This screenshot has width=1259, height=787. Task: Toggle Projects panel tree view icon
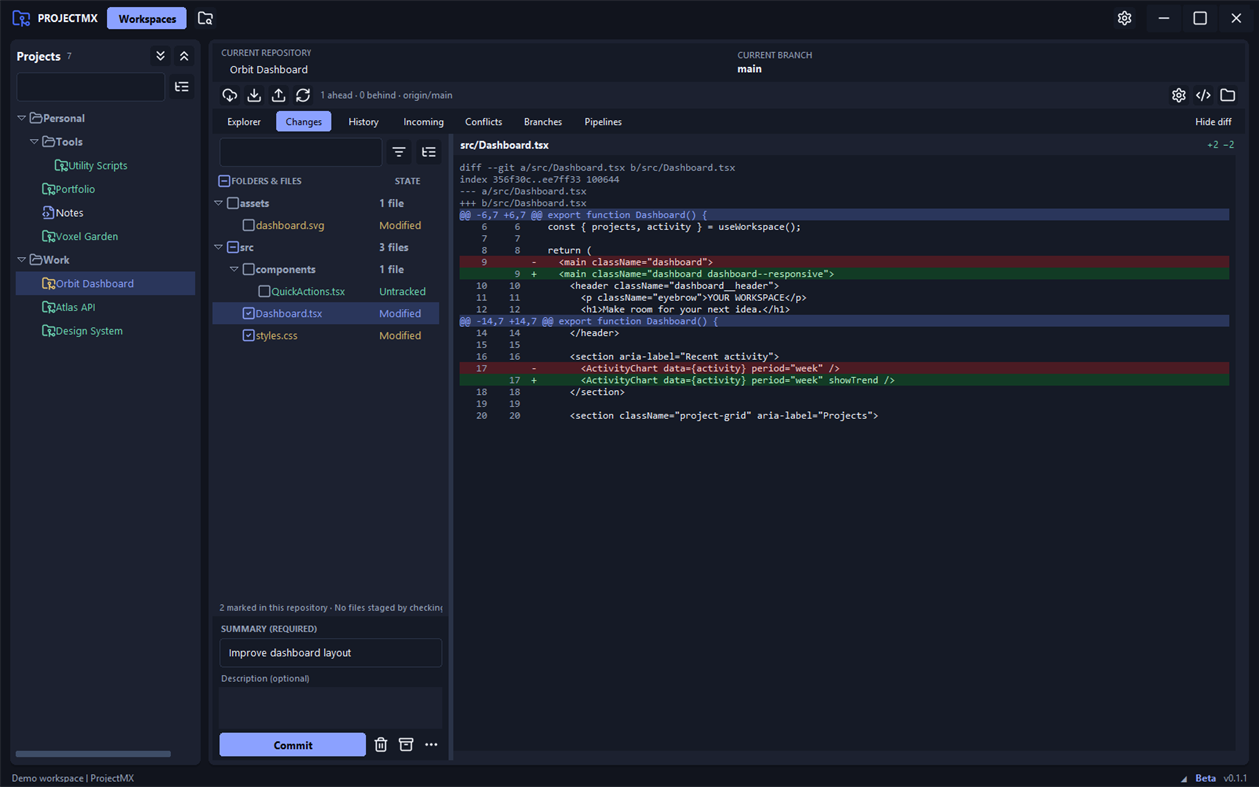click(182, 87)
